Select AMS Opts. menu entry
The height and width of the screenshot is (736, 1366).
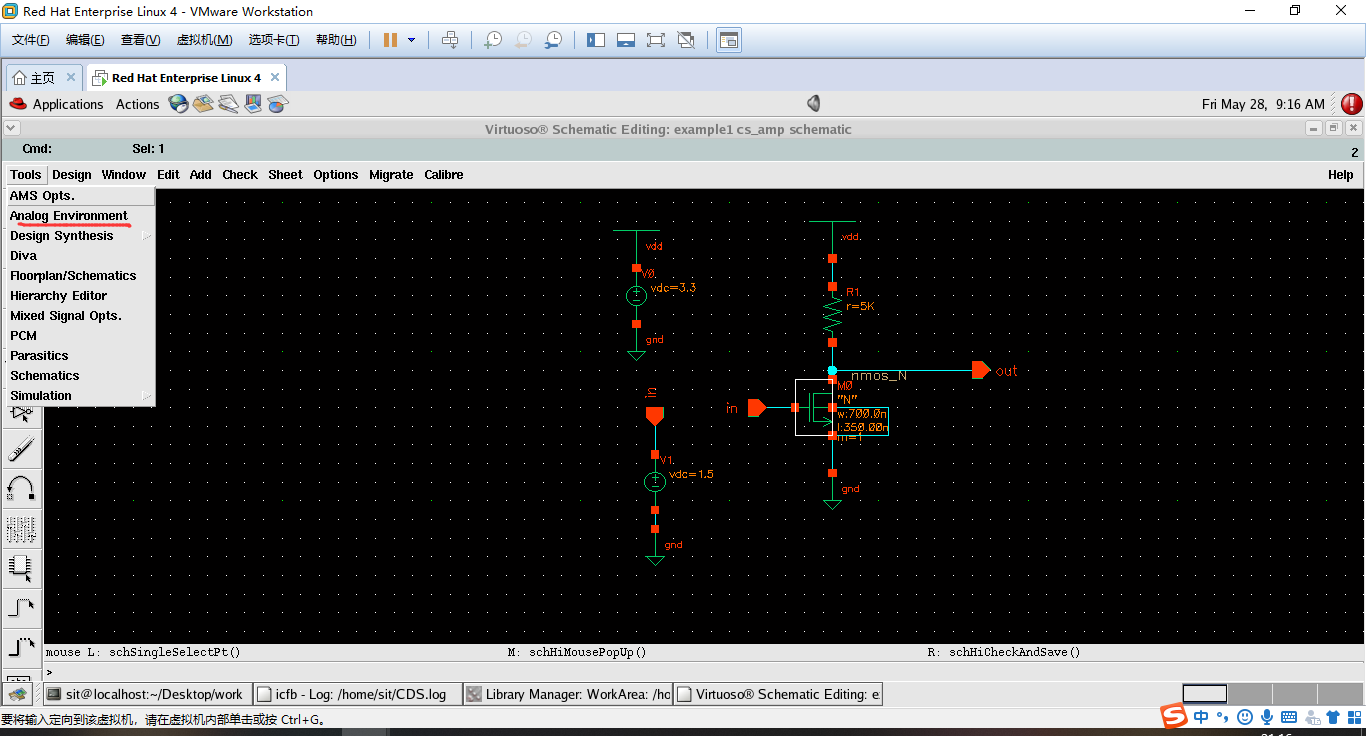click(80, 196)
